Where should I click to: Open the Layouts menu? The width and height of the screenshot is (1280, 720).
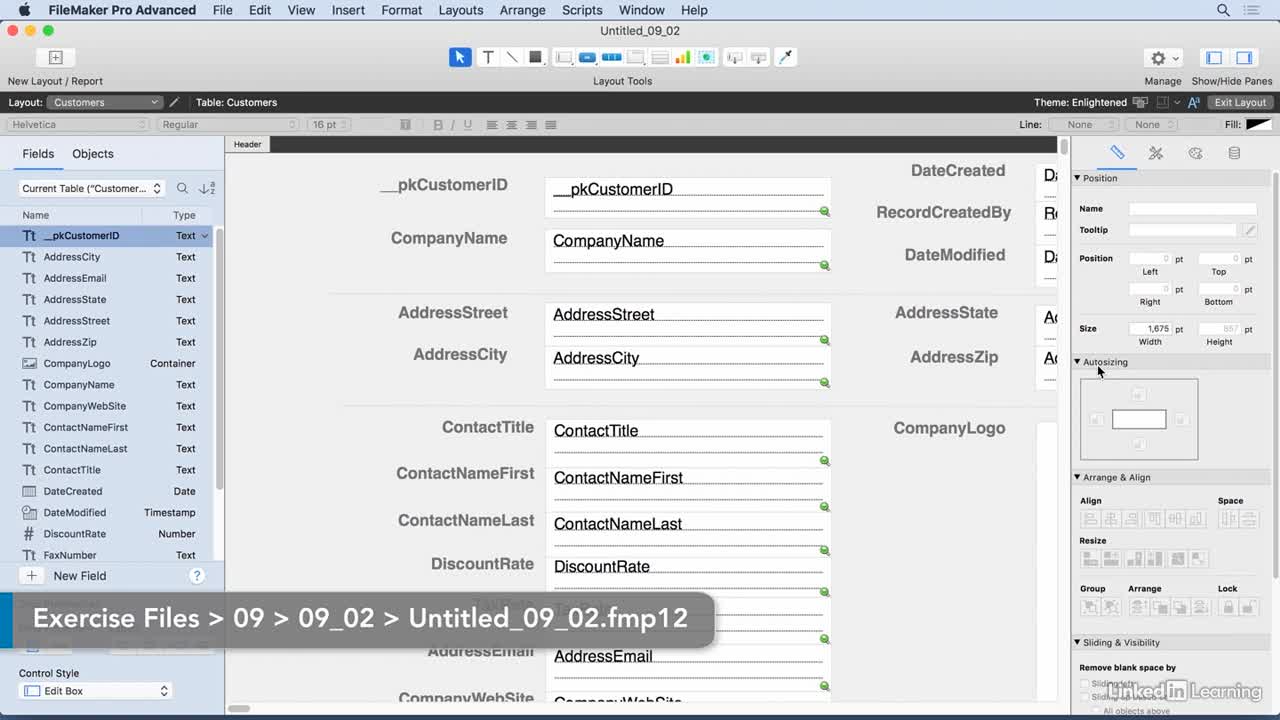coord(461,10)
